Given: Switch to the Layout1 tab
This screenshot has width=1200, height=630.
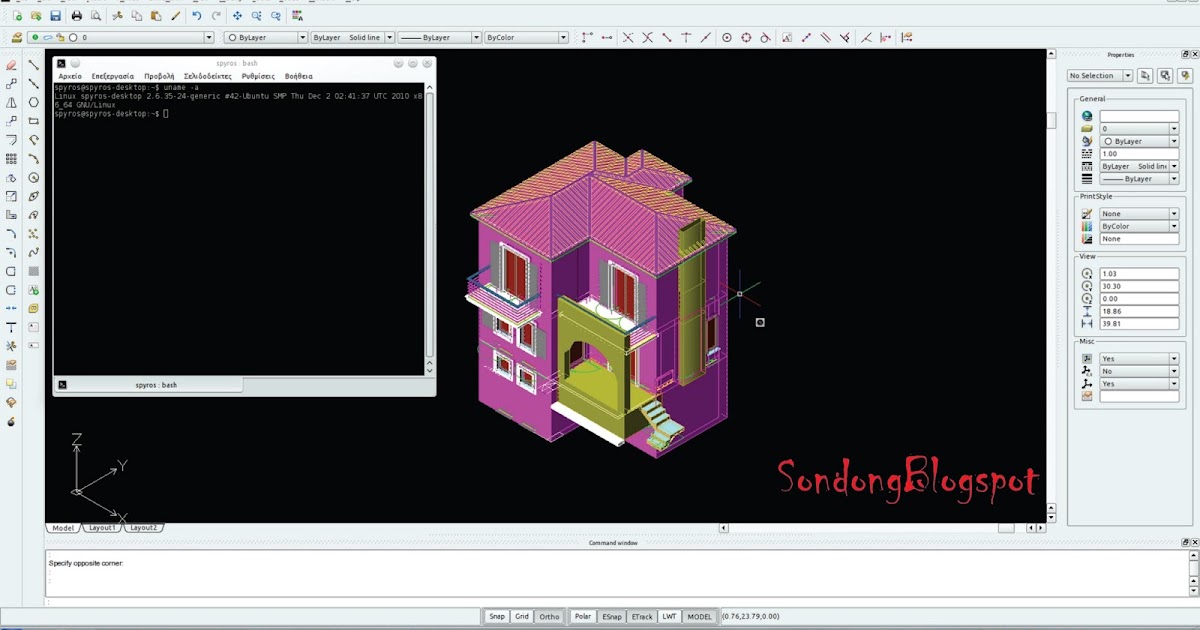Looking at the screenshot, I should coord(101,527).
